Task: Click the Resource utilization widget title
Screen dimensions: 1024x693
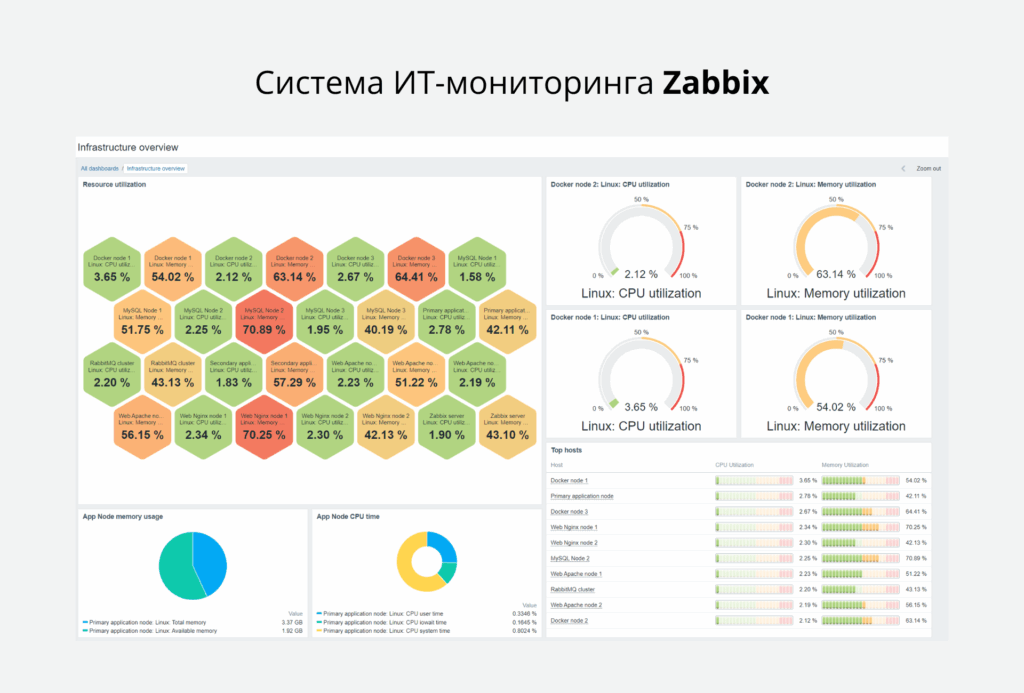Action: [114, 185]
